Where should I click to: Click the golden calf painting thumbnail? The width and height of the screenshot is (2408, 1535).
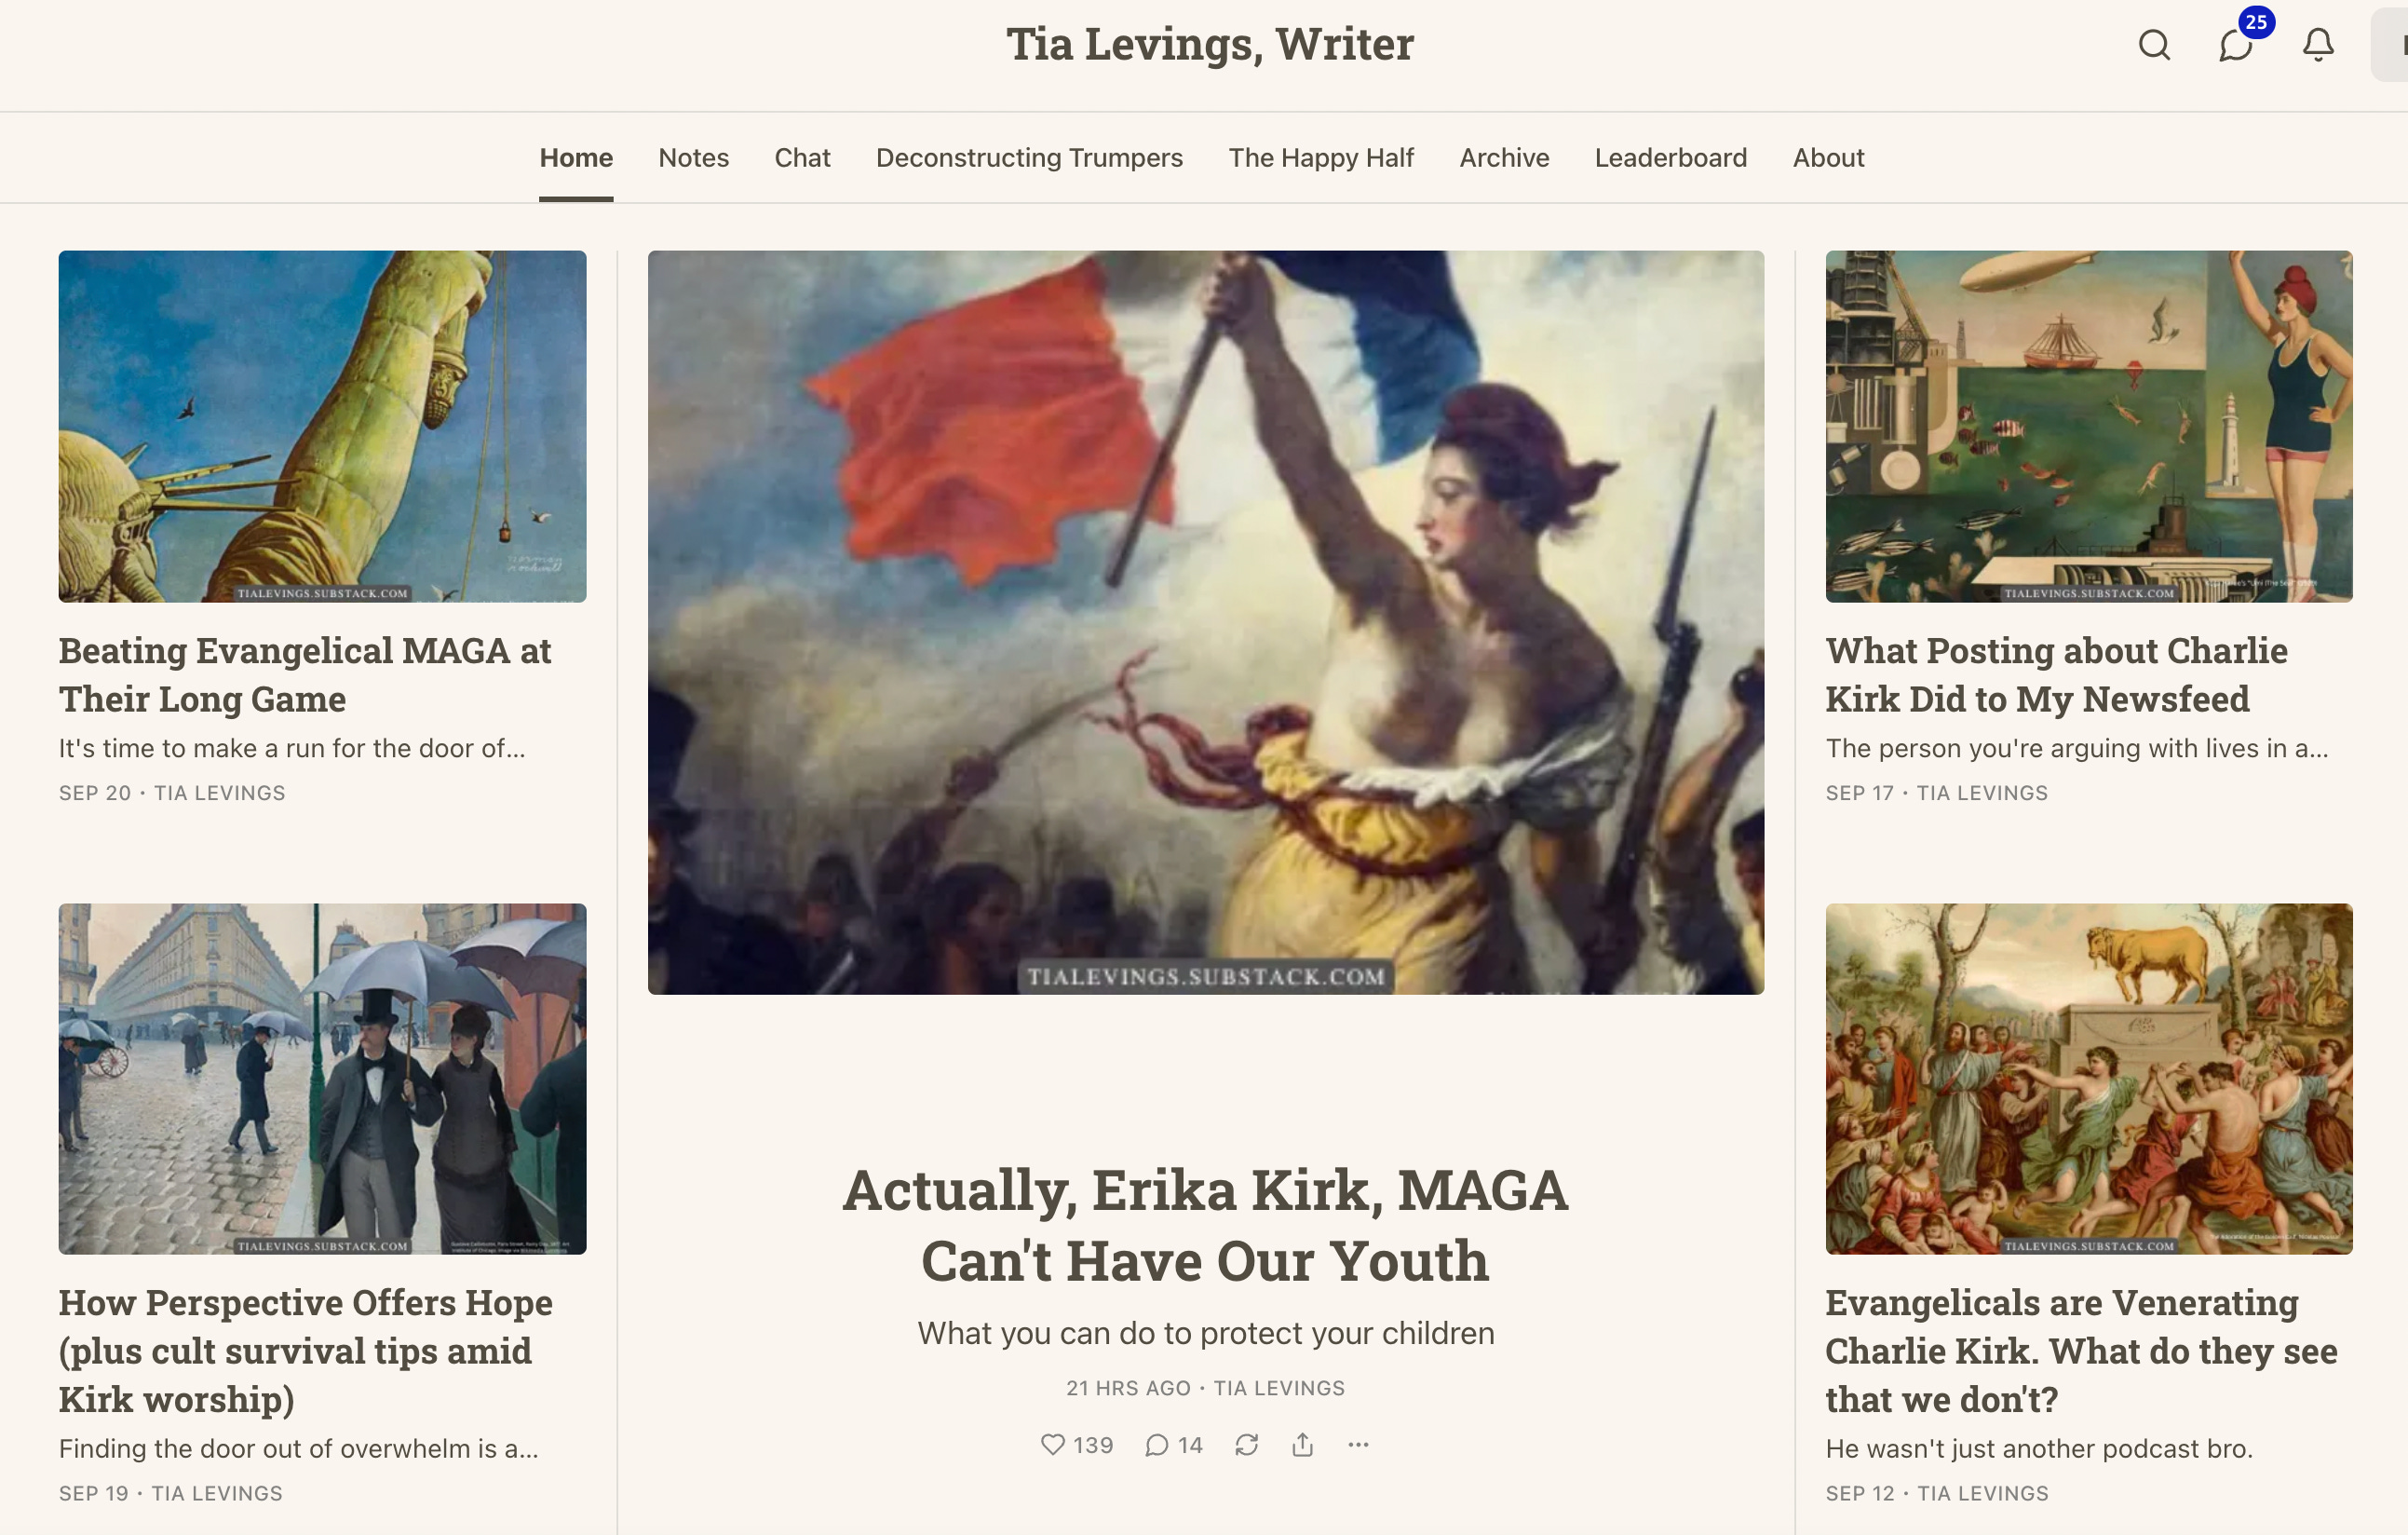(2089, 1078)
